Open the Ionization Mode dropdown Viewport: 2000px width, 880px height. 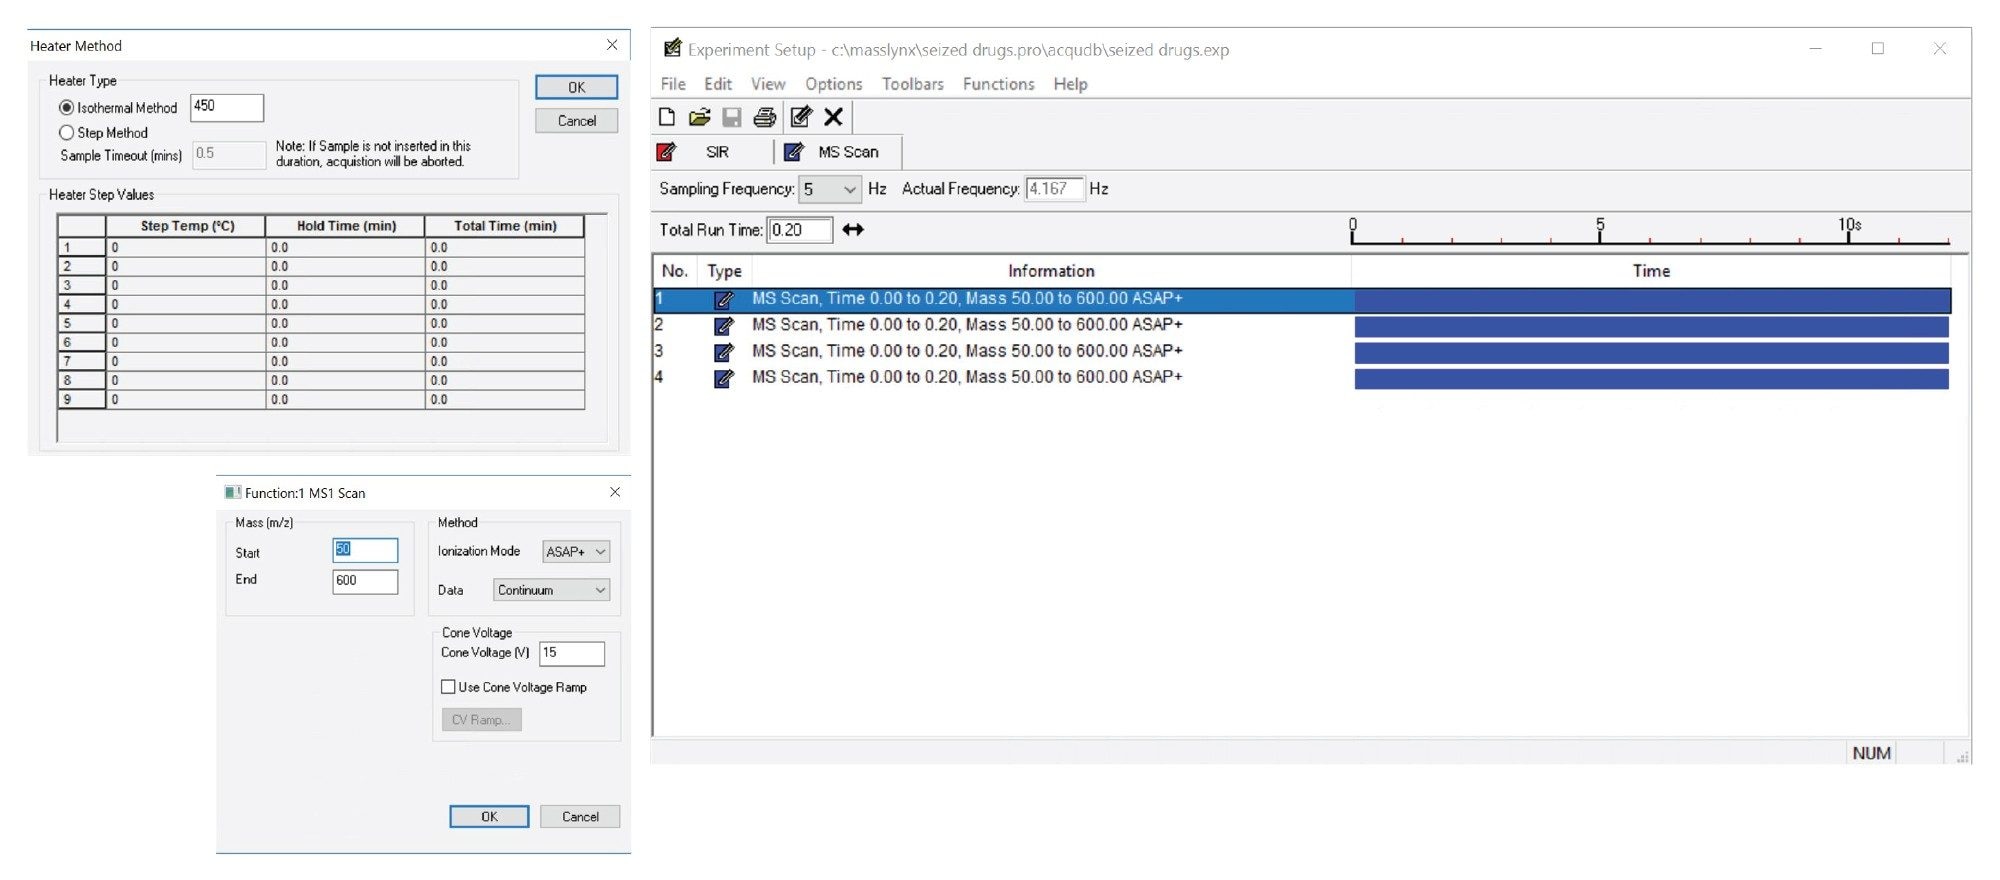click(576, 552)
